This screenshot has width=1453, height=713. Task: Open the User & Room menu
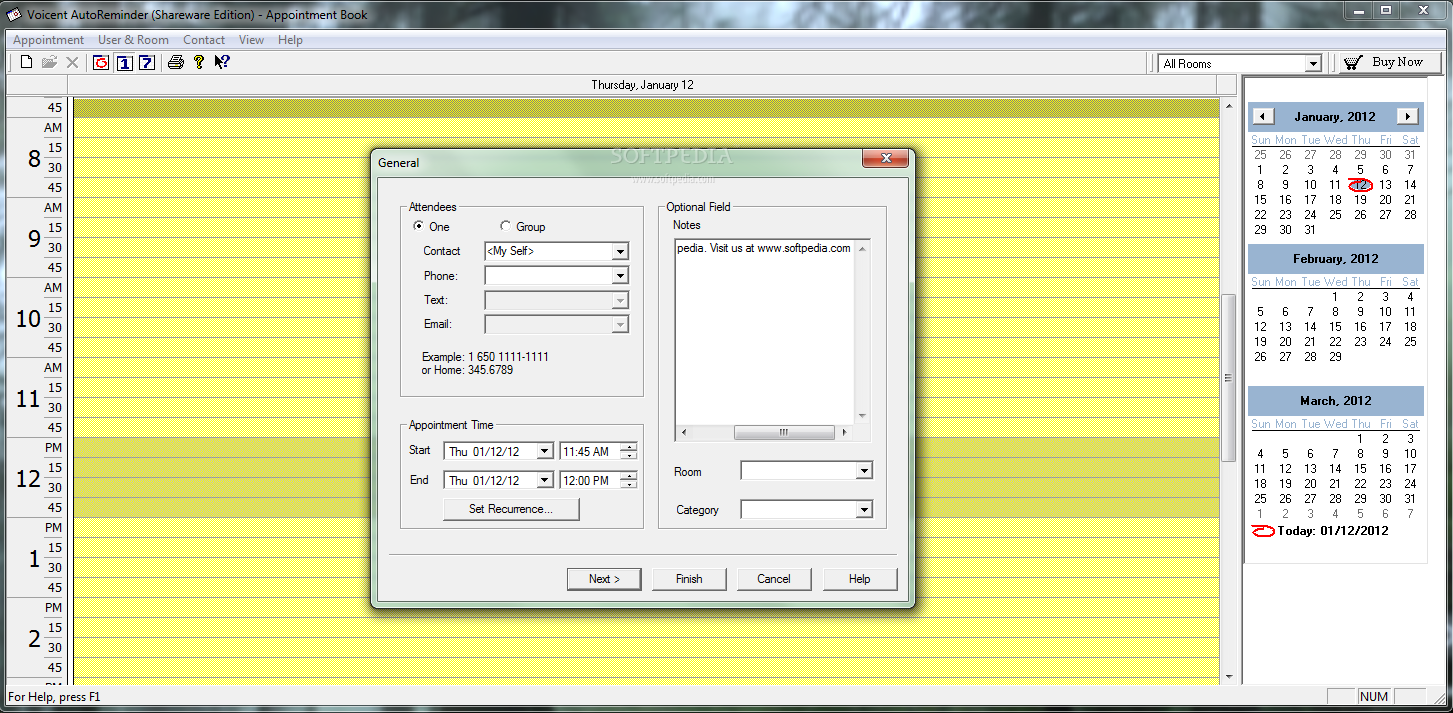[x=133, y=40]
